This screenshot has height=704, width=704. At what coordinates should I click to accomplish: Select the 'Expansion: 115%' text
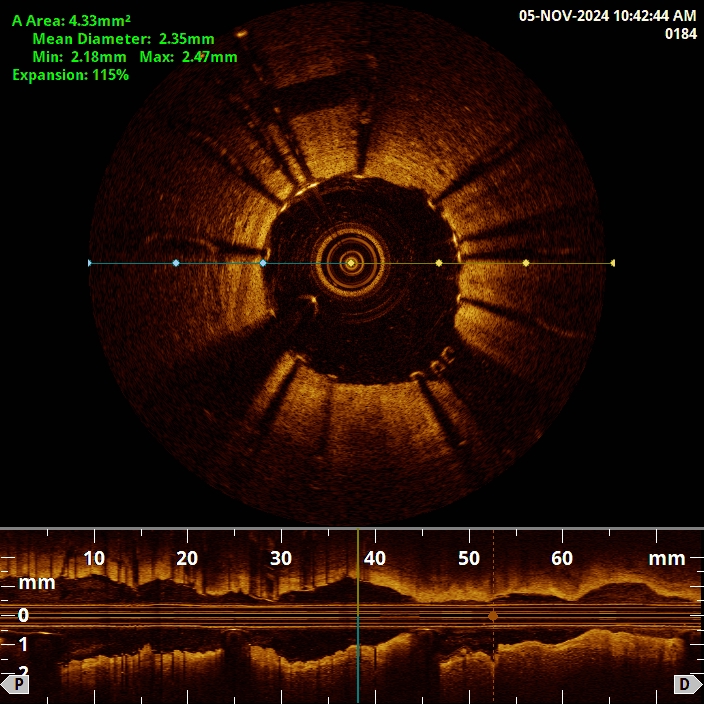(x=70, y=75)
